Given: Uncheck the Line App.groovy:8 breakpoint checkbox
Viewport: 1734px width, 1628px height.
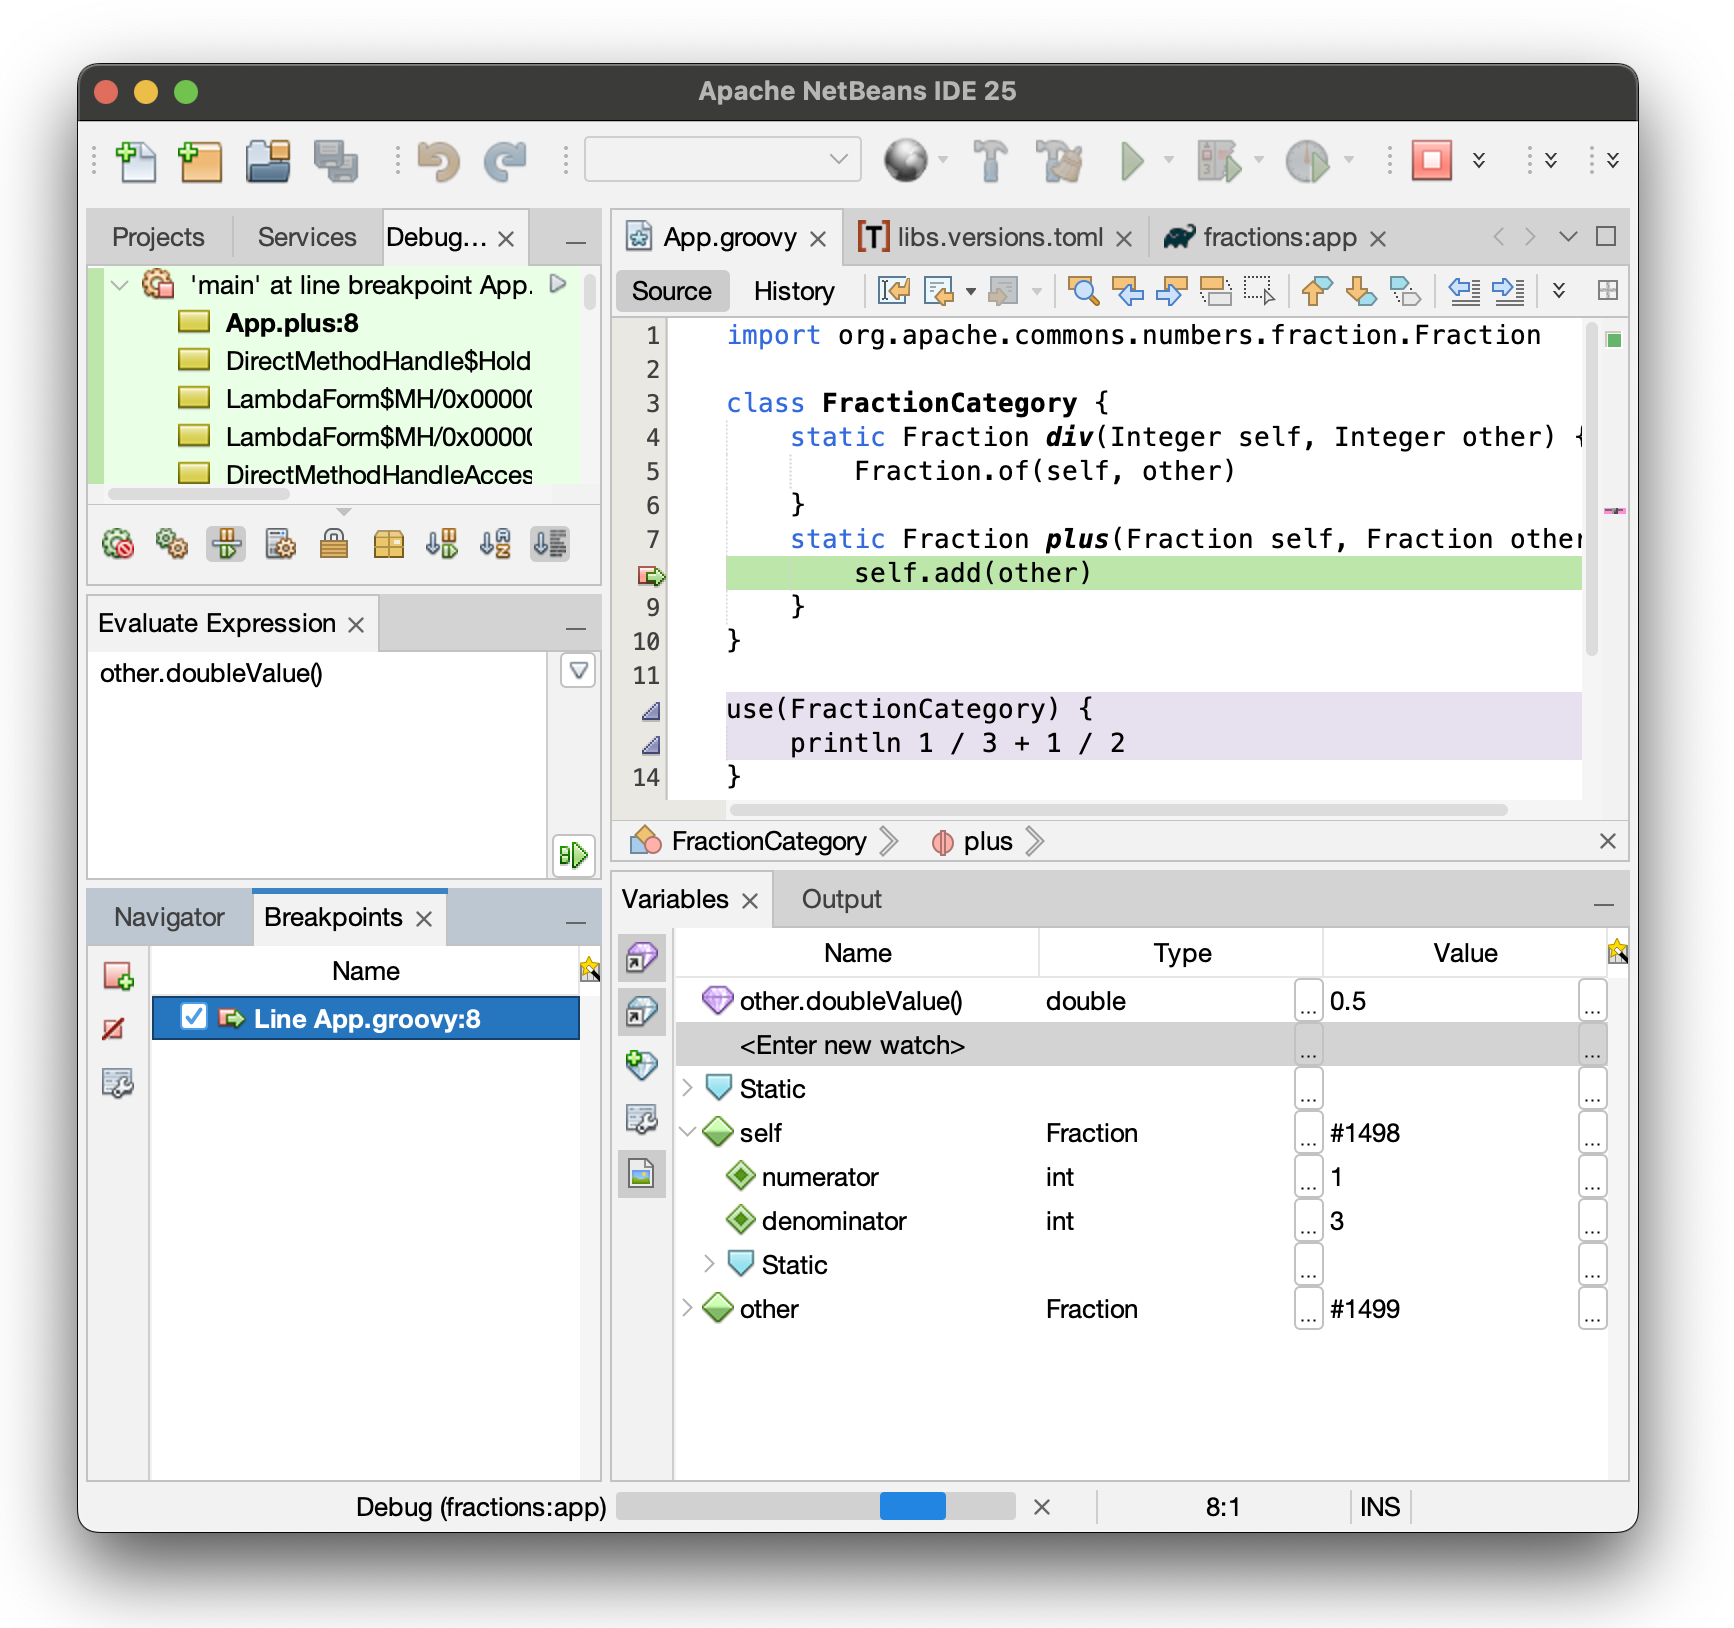Looking at the screenshot, I should [194, 1017].
